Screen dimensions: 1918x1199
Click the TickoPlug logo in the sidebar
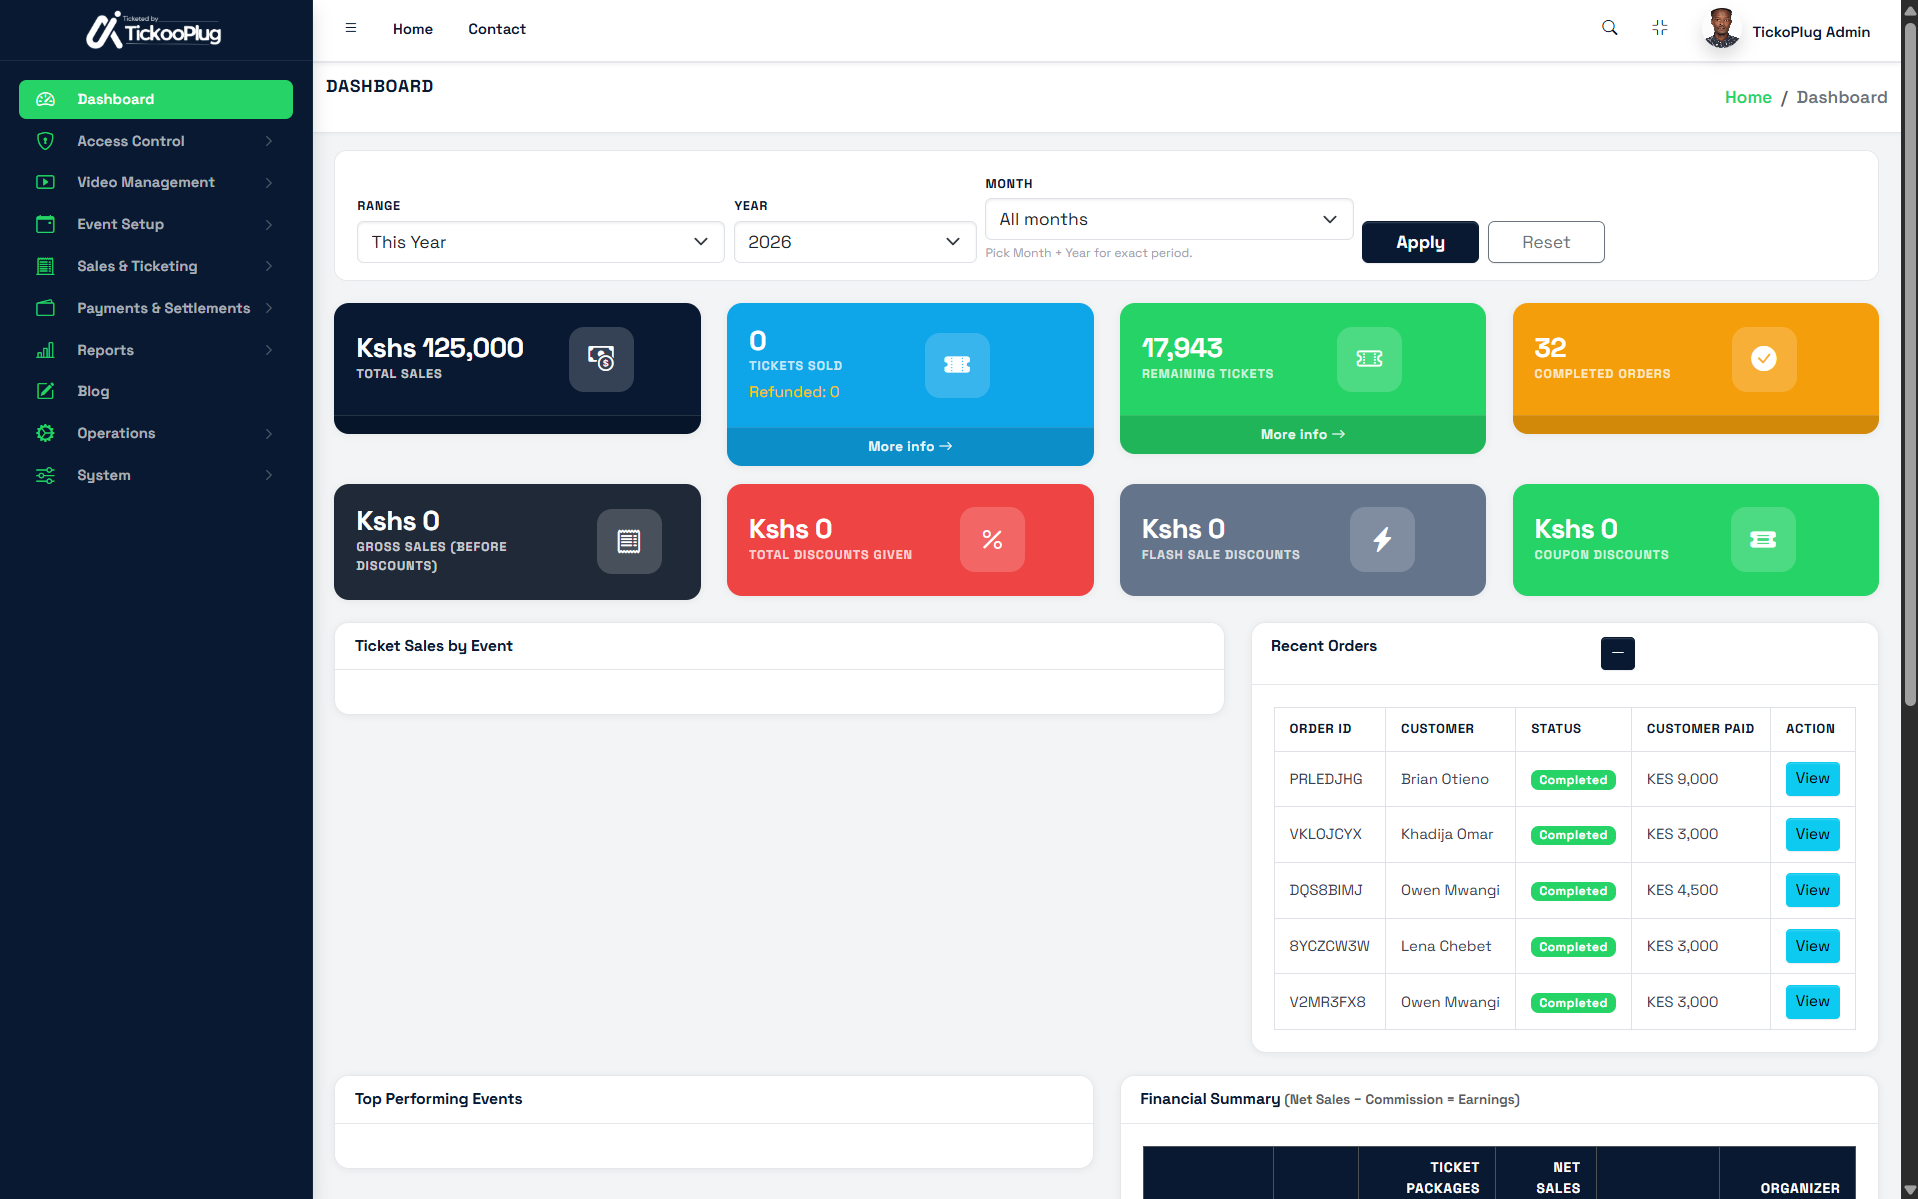155,30
